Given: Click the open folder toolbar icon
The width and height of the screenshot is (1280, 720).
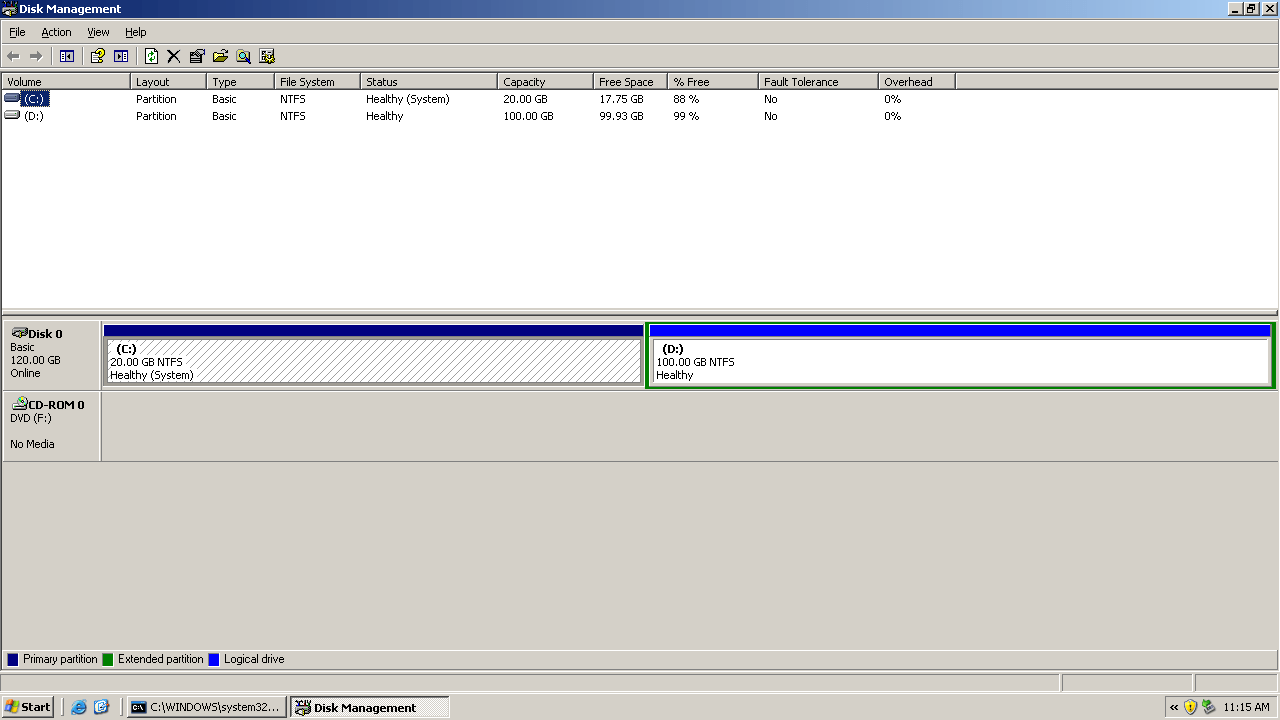Looking at the screenshot, I should (x=221, y=56).
